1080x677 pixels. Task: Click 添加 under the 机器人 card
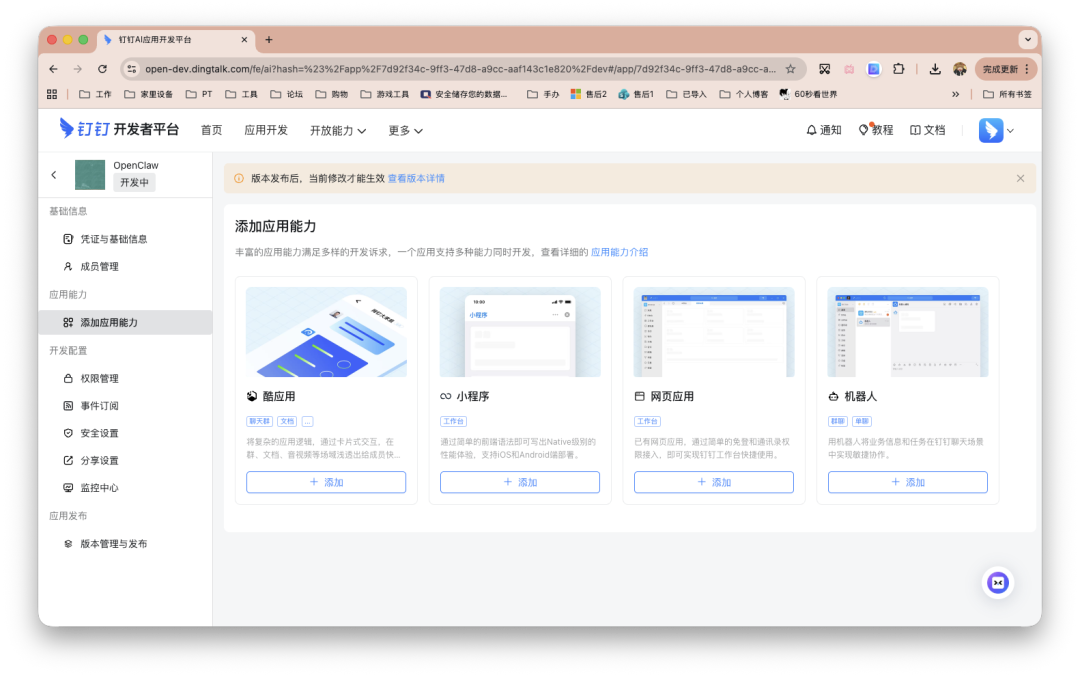[x=906, y=481]
